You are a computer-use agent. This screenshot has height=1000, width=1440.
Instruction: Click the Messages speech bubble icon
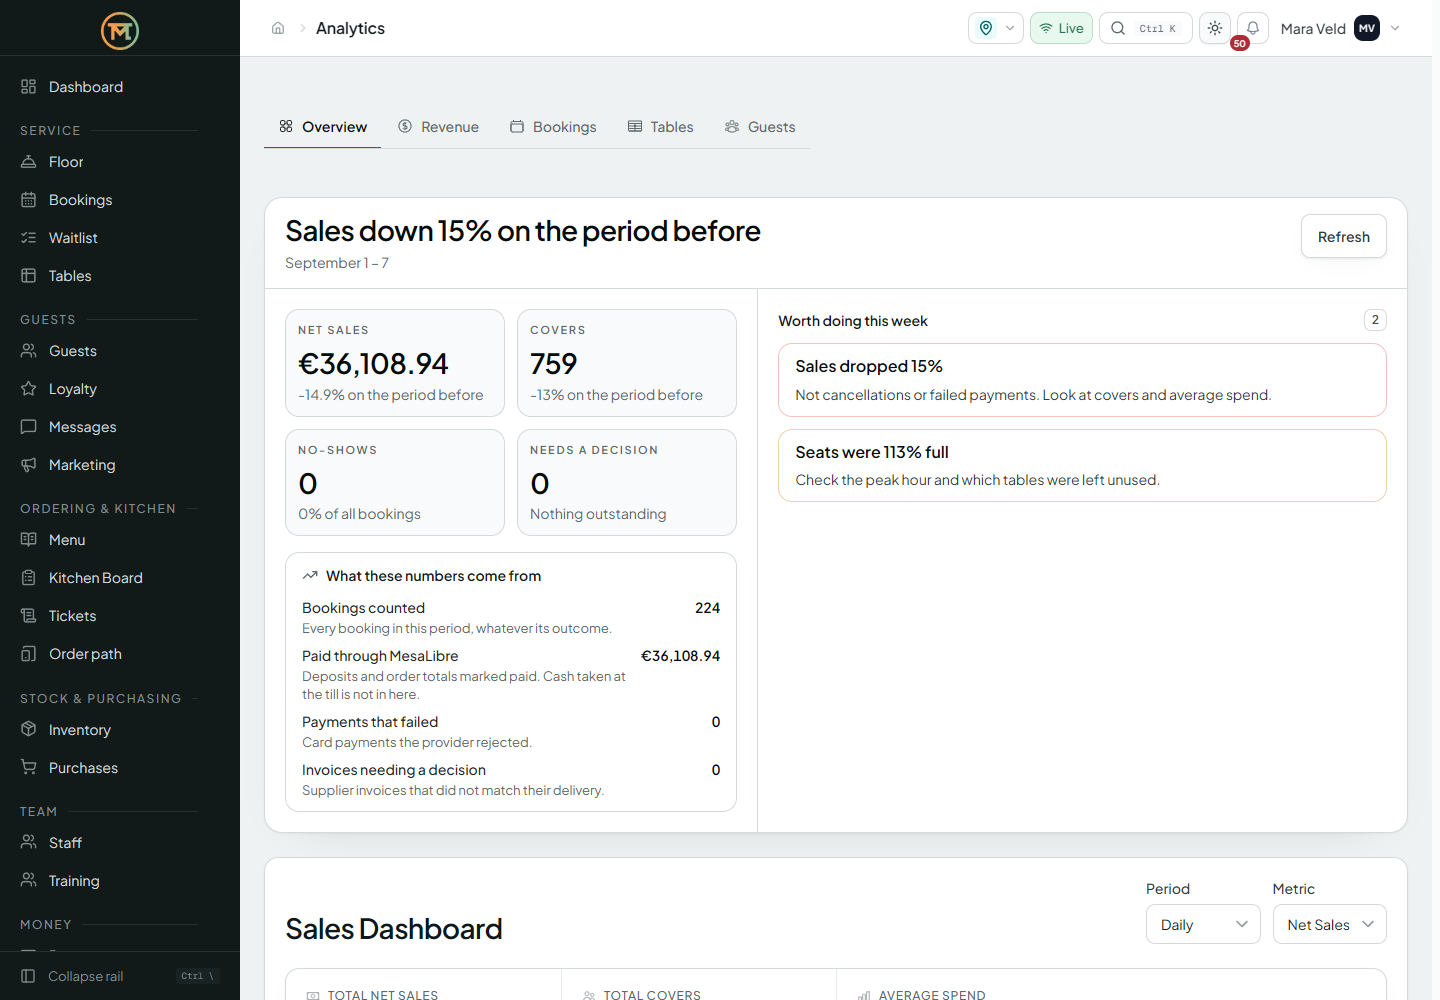click(x=29, y=427)
